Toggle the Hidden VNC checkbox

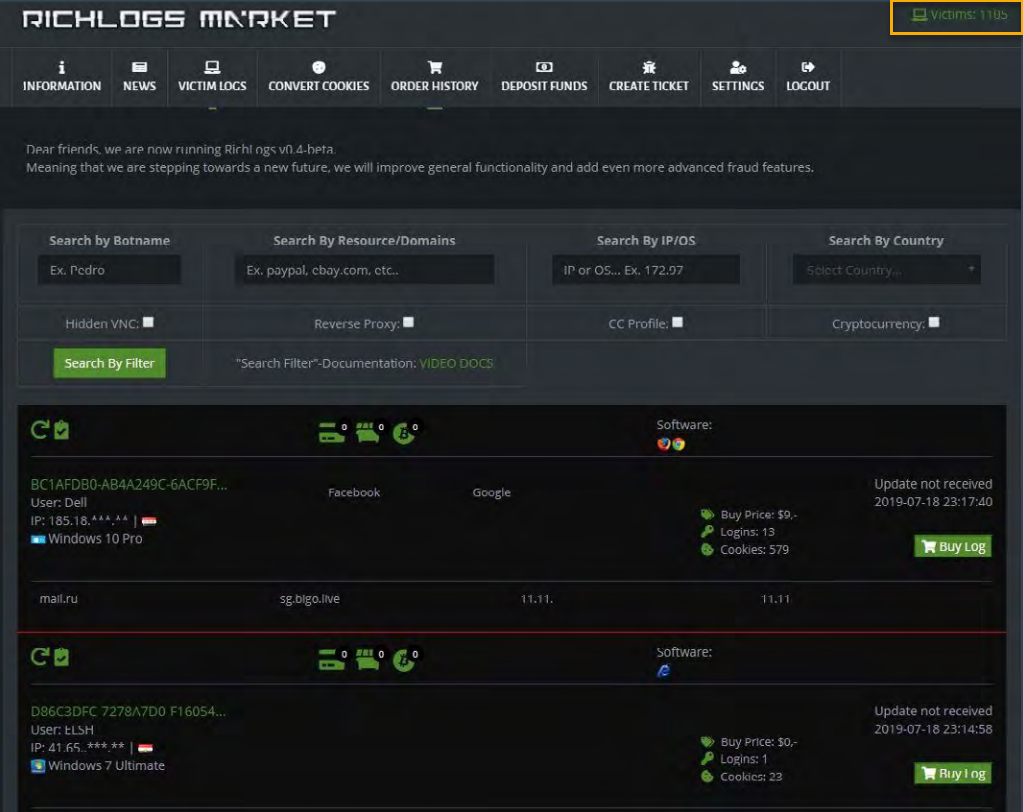[148, 322]
